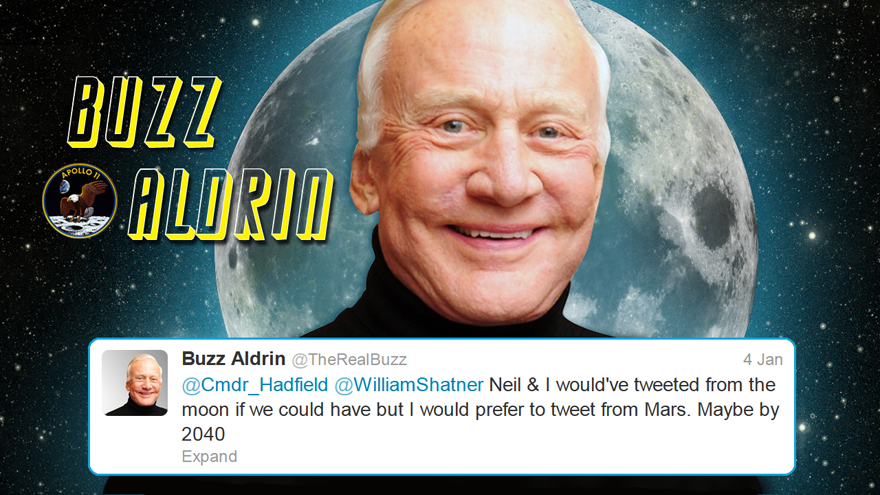This screenshot has width=880, height=495.
Task: Open the @WilliamShatner mention
Action: (409, 385)
